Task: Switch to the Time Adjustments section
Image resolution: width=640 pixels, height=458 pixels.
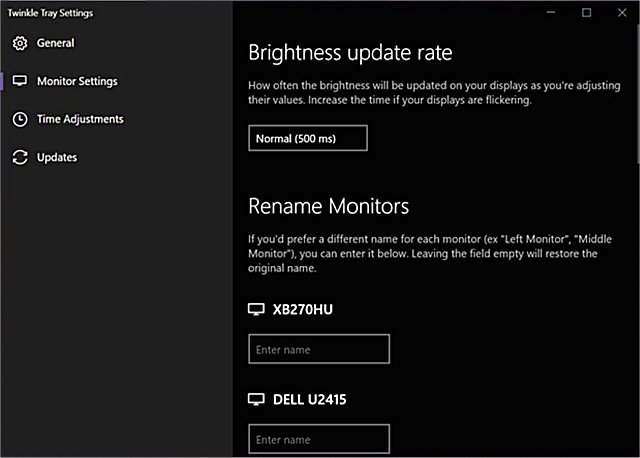Action: pos(80,119)
